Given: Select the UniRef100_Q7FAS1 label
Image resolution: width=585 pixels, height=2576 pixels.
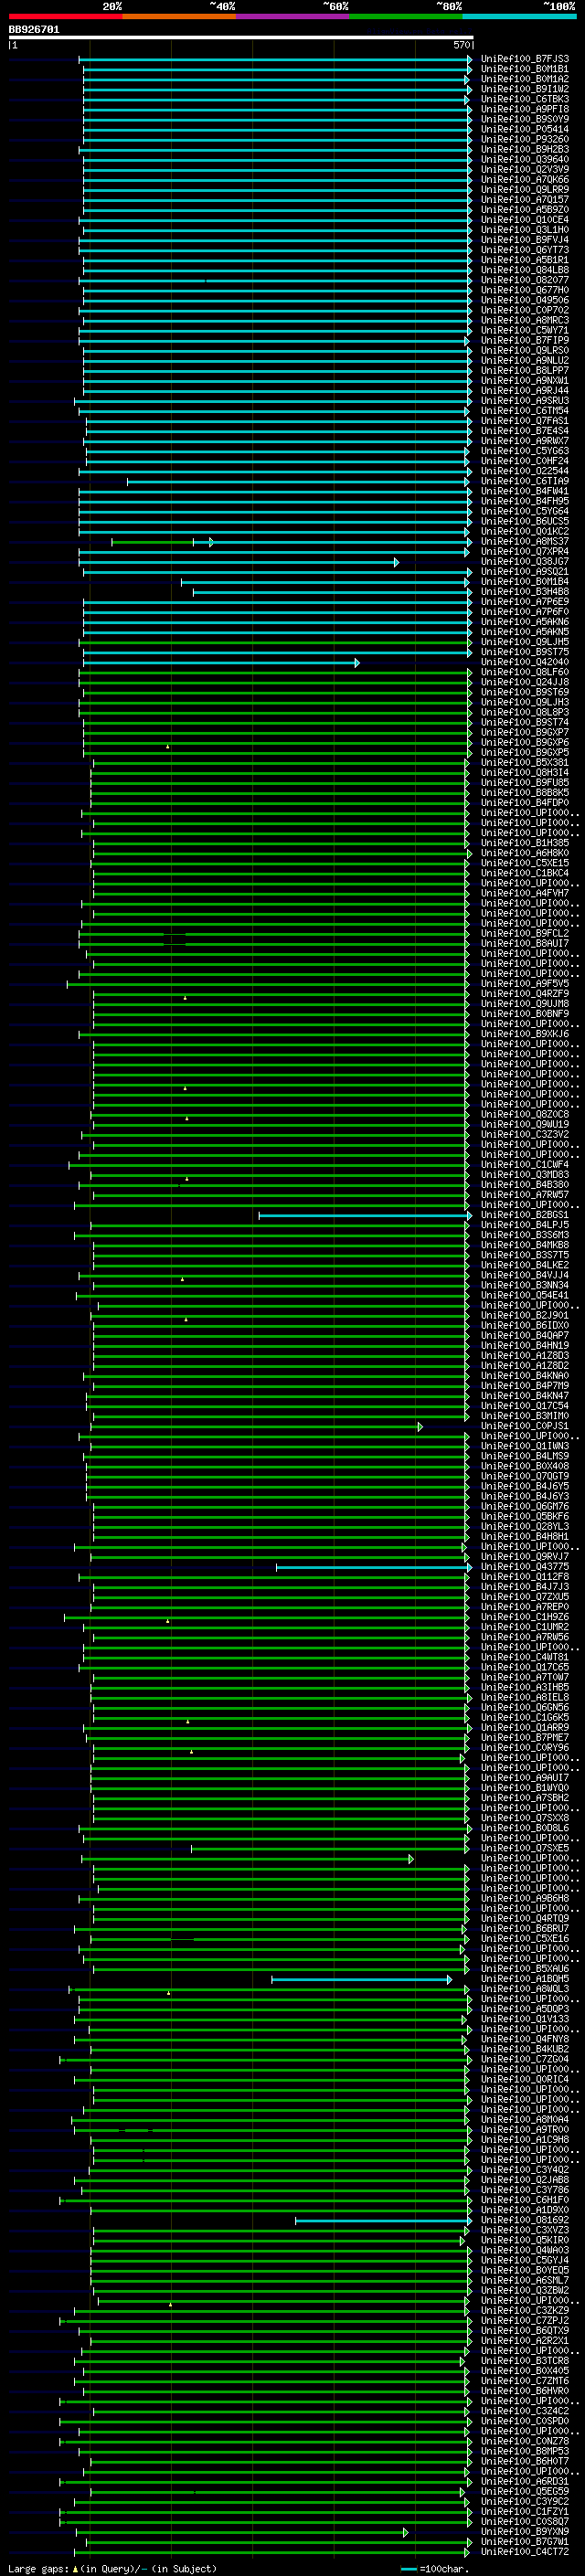Looking at the screenshot, I should coord(525,422).
